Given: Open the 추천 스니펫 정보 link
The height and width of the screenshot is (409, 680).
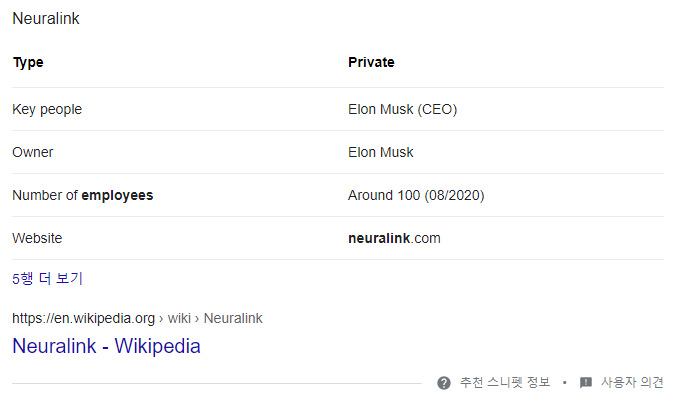Looking at the screenshot, I should tap(505, 382).
